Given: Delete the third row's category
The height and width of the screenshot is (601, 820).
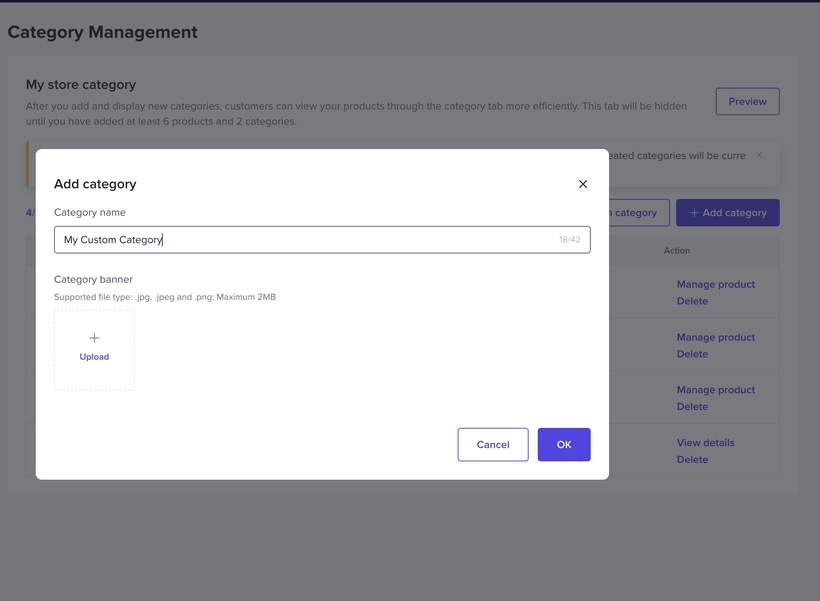Looking at the screenshot, I should pos(692,407).
